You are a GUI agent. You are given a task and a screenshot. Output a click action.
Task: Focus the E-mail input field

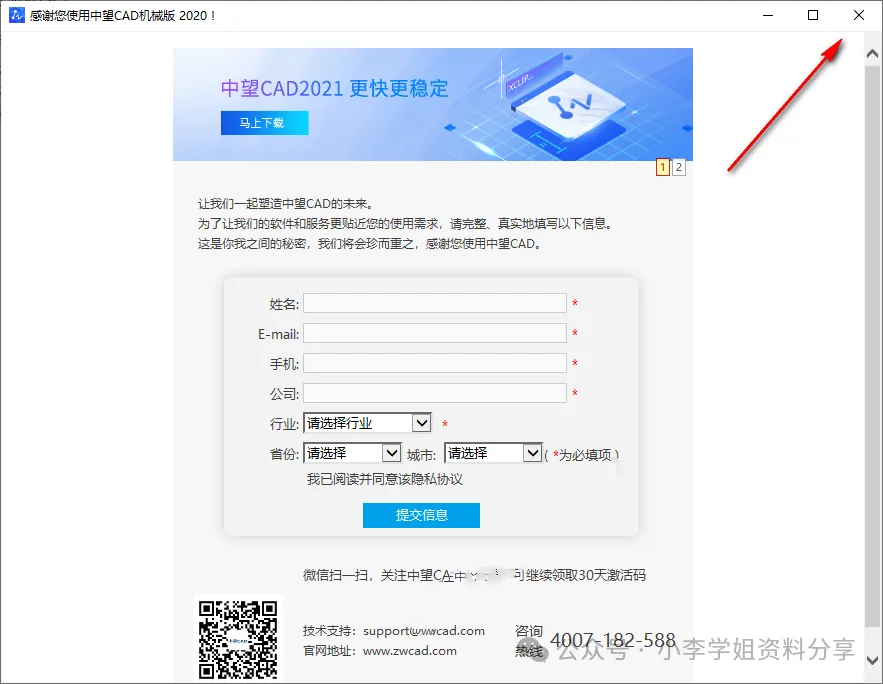(x=435, y=333)
